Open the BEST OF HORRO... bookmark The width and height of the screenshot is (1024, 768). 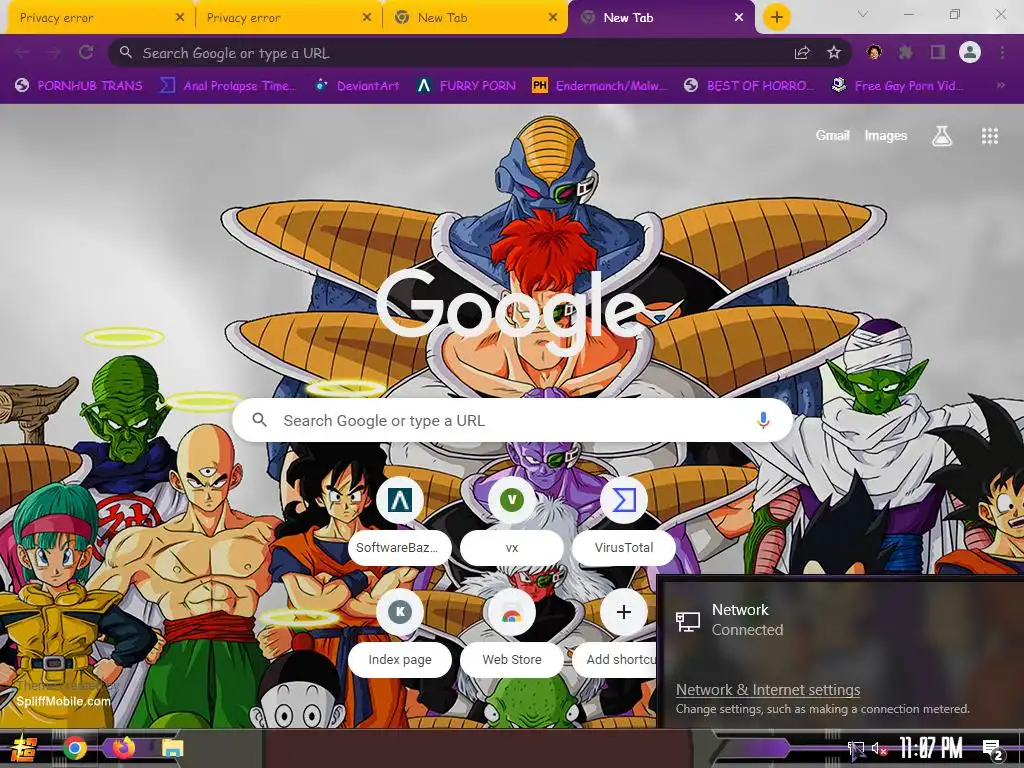(x=749, y=86)
